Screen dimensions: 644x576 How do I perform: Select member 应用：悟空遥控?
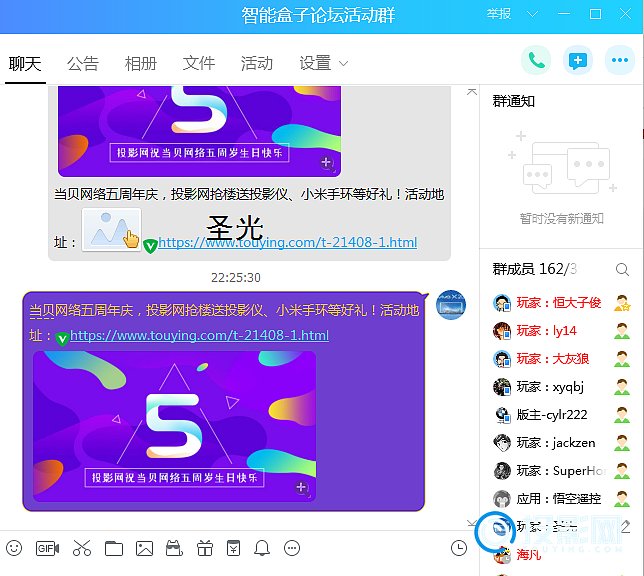point(561,498)
